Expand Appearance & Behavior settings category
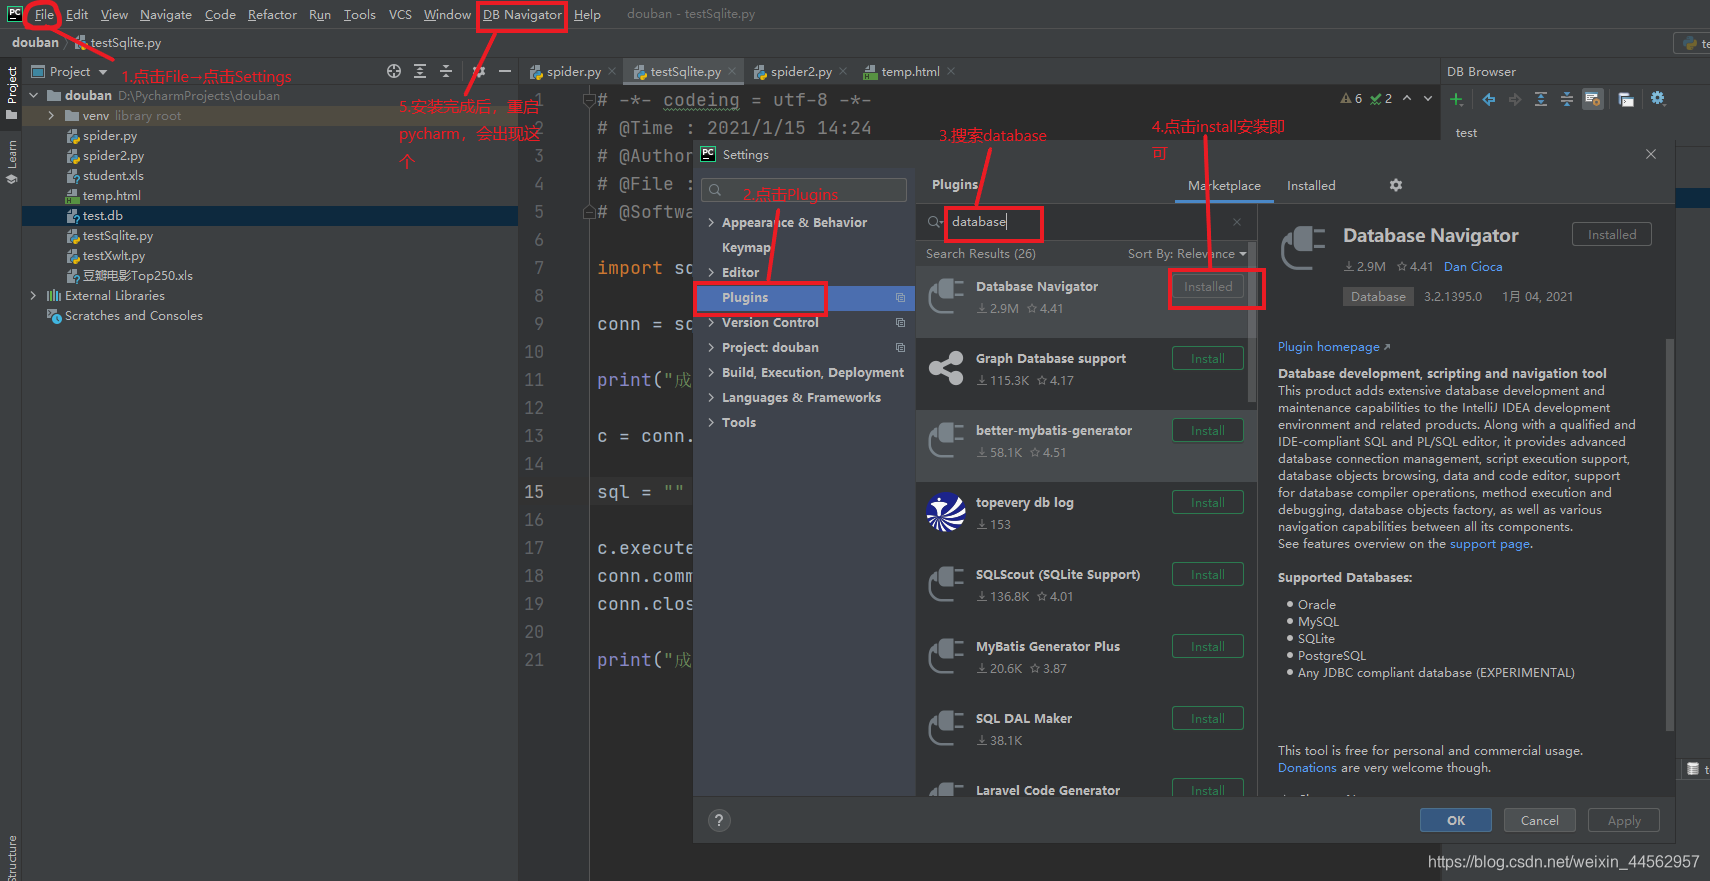The width and height of the screenshot is (1710, 881). tap(711, 222)
